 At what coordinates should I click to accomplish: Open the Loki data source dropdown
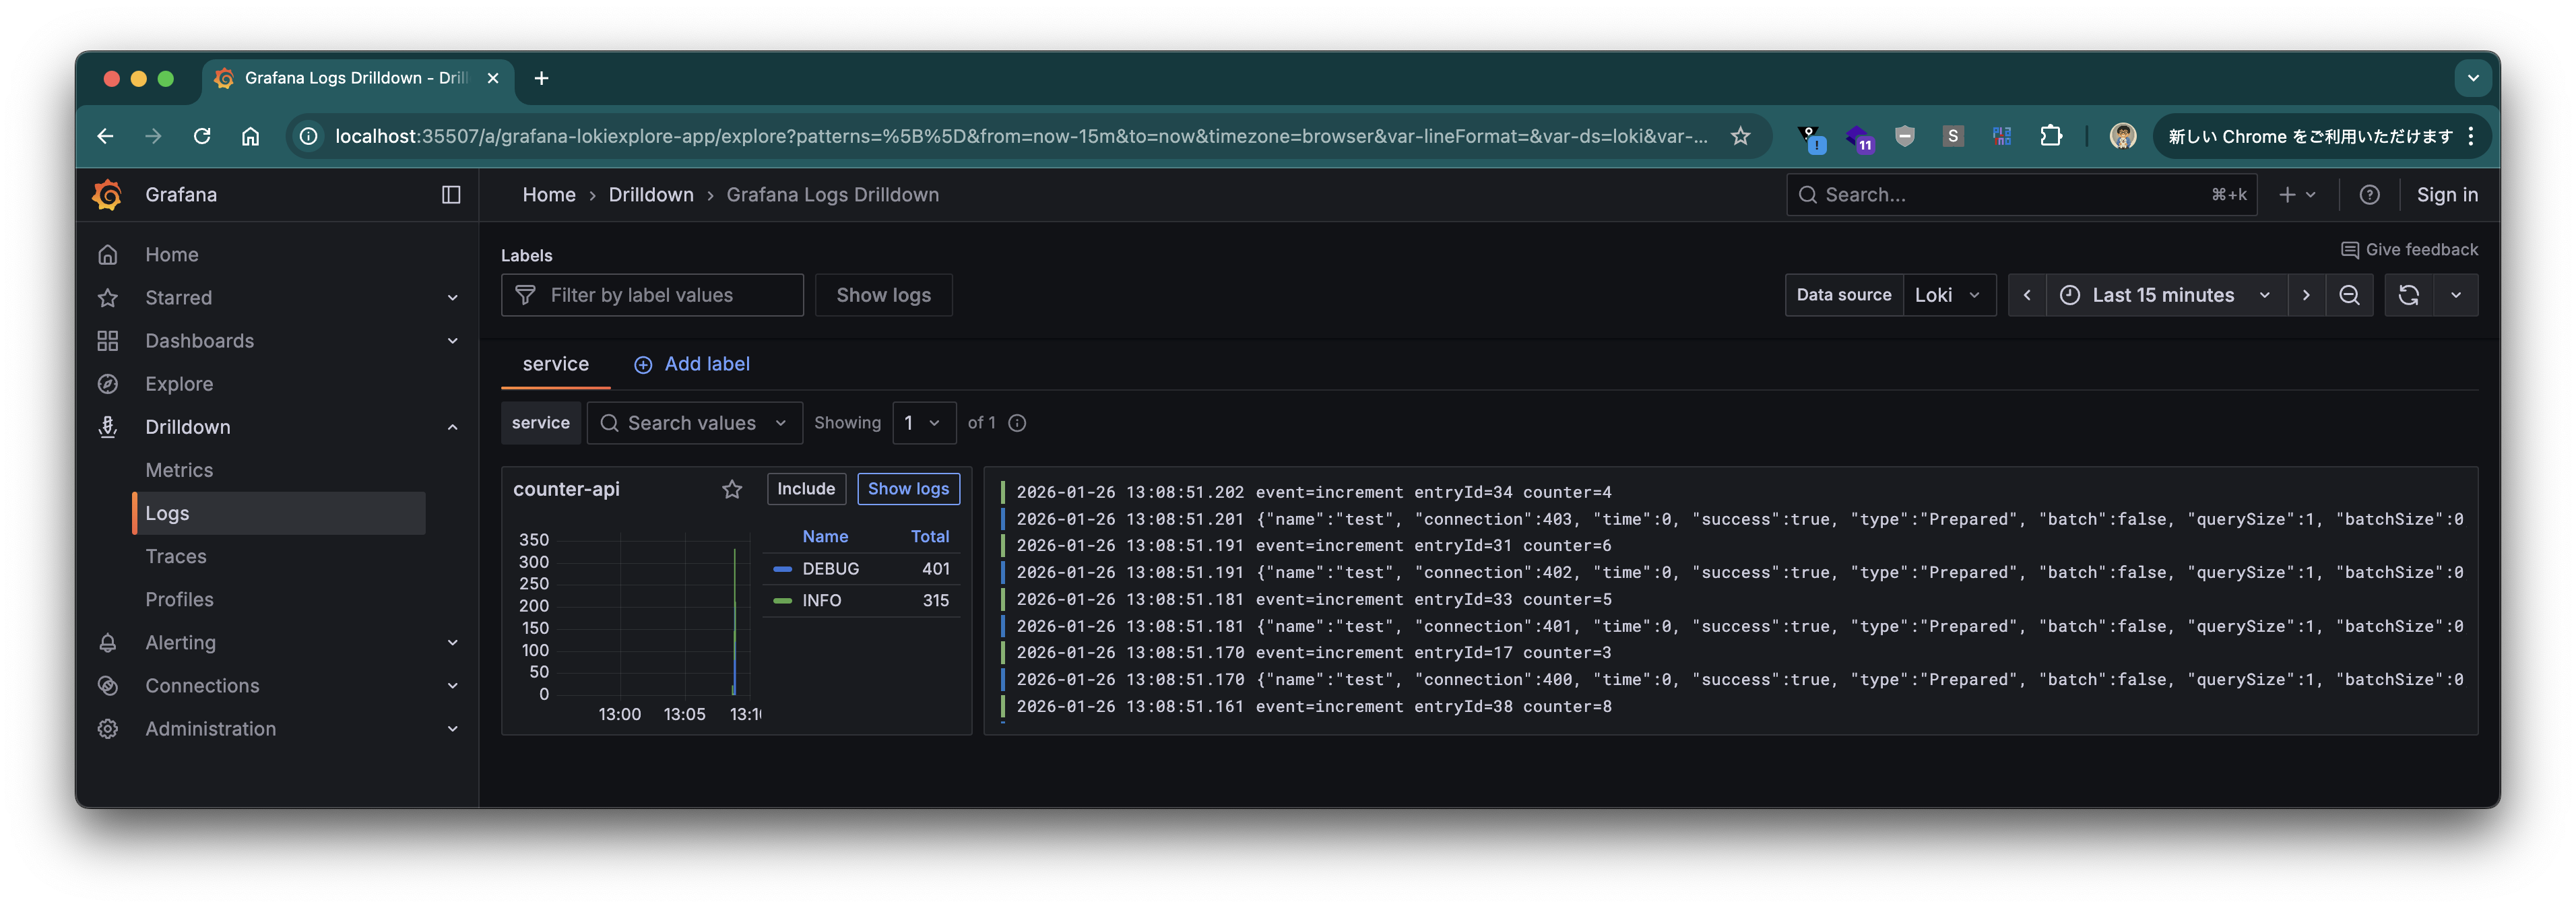(1947, 295)
